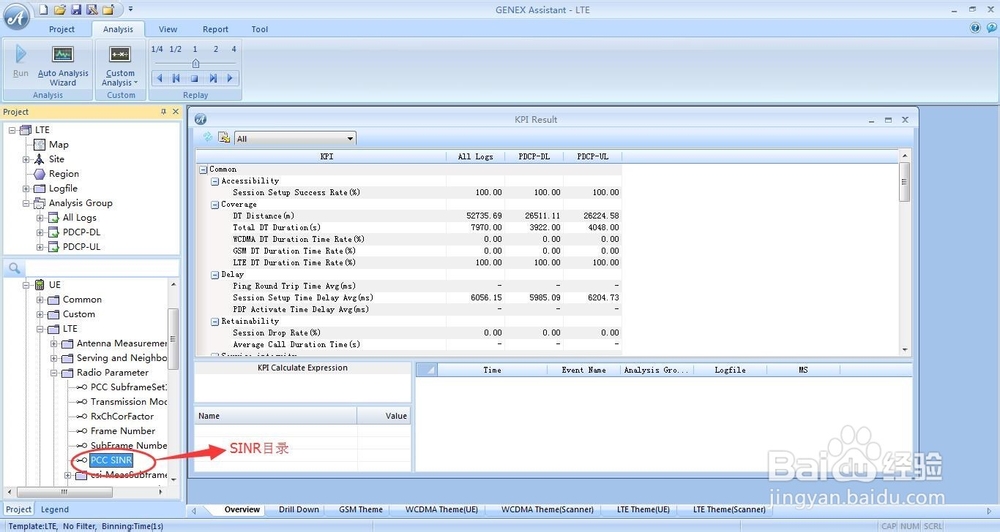Open the GENEX Assistant application orb menu
This screenshot has width=1000, height=532.
(17, 17)
